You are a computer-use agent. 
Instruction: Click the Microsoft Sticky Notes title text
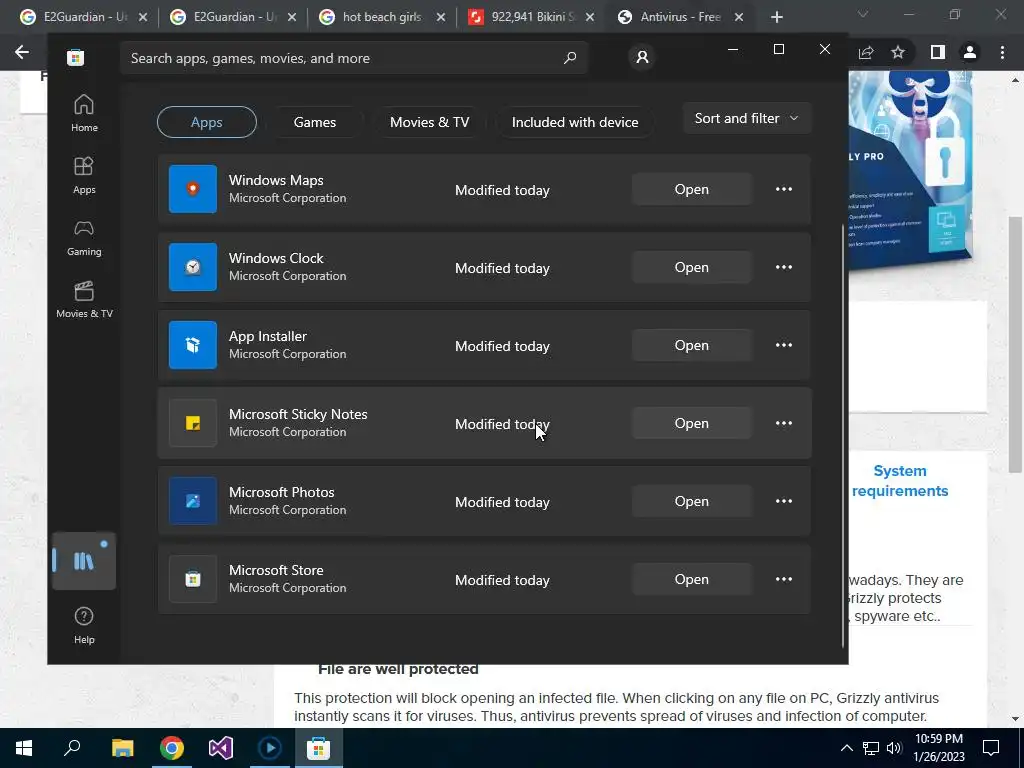(x=298, y=414)
